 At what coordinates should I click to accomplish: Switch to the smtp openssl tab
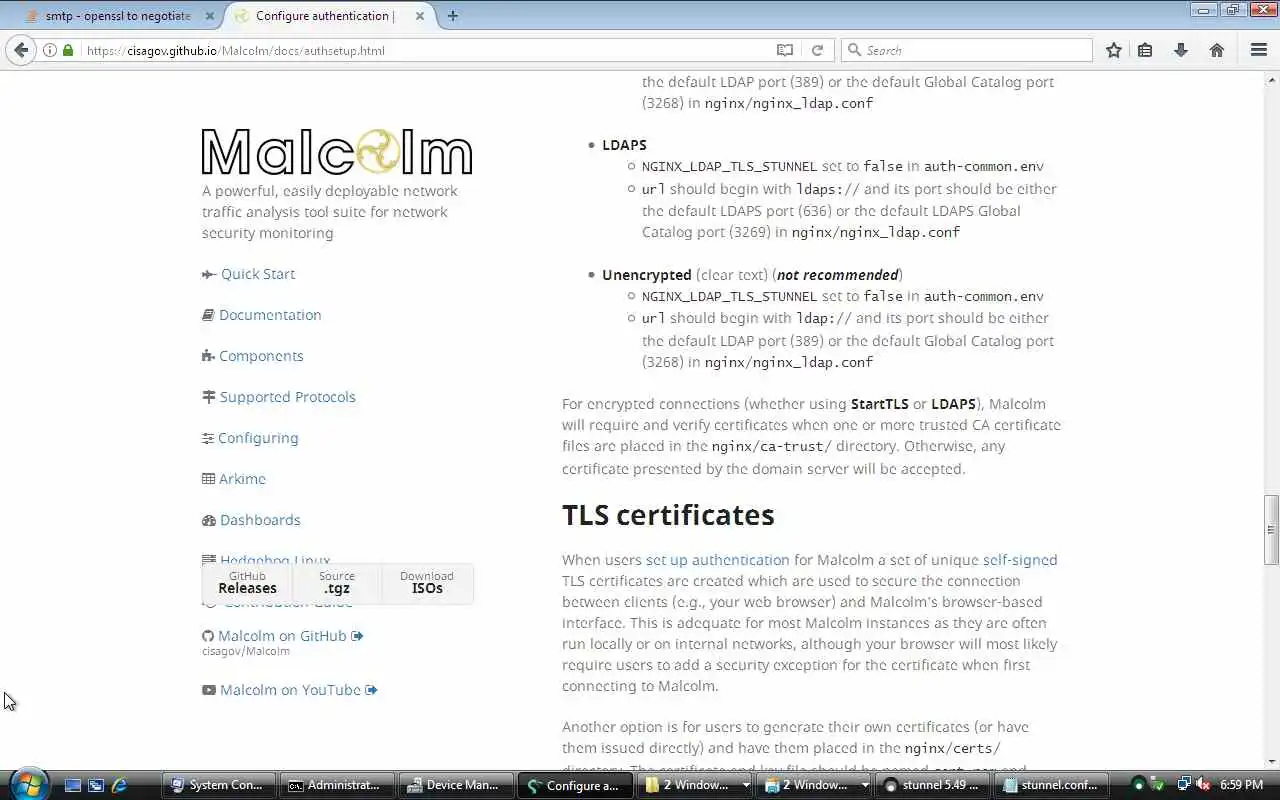coord(118,16)
